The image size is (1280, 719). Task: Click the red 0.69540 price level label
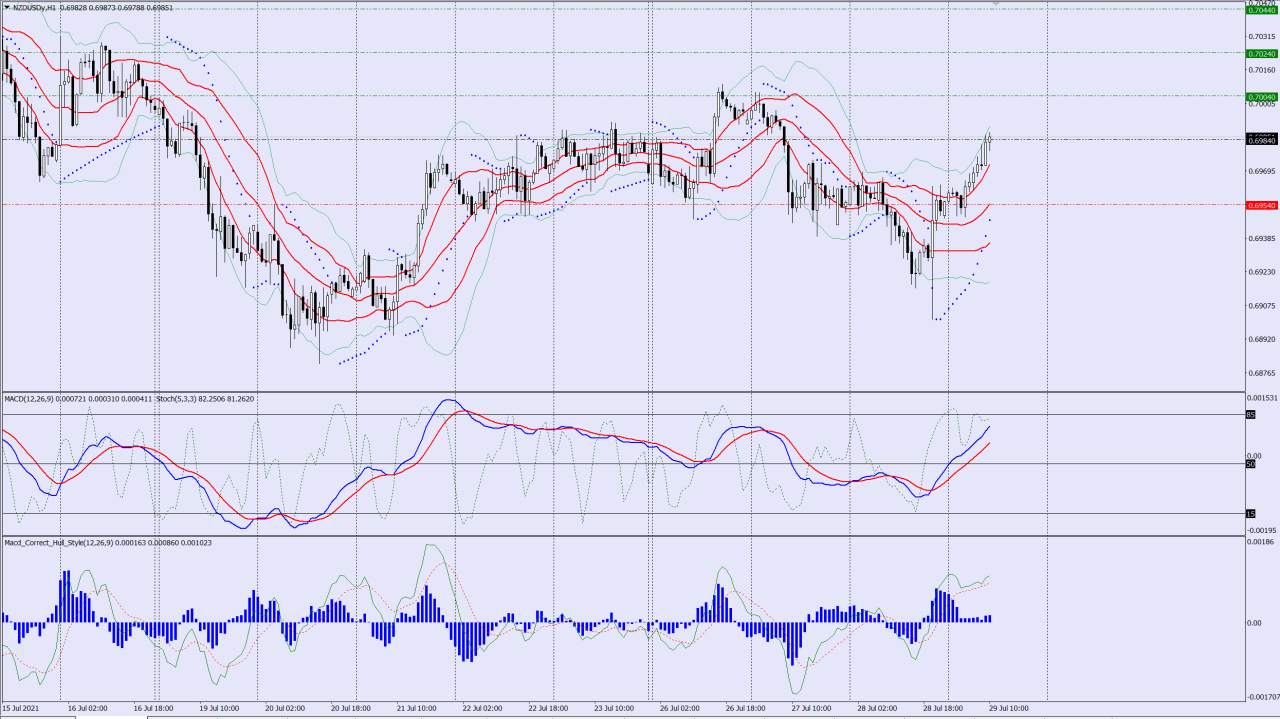[1262, 205]
